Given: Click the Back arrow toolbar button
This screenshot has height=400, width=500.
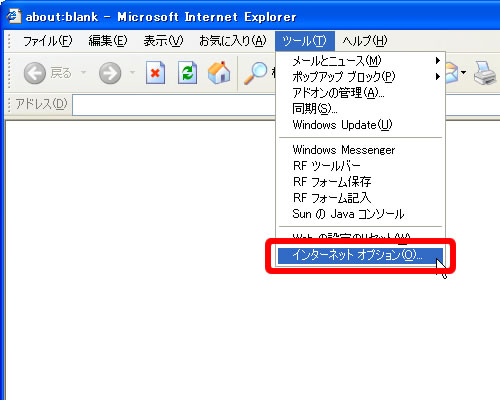Looking at the screenshot, I should click(35, 73).
